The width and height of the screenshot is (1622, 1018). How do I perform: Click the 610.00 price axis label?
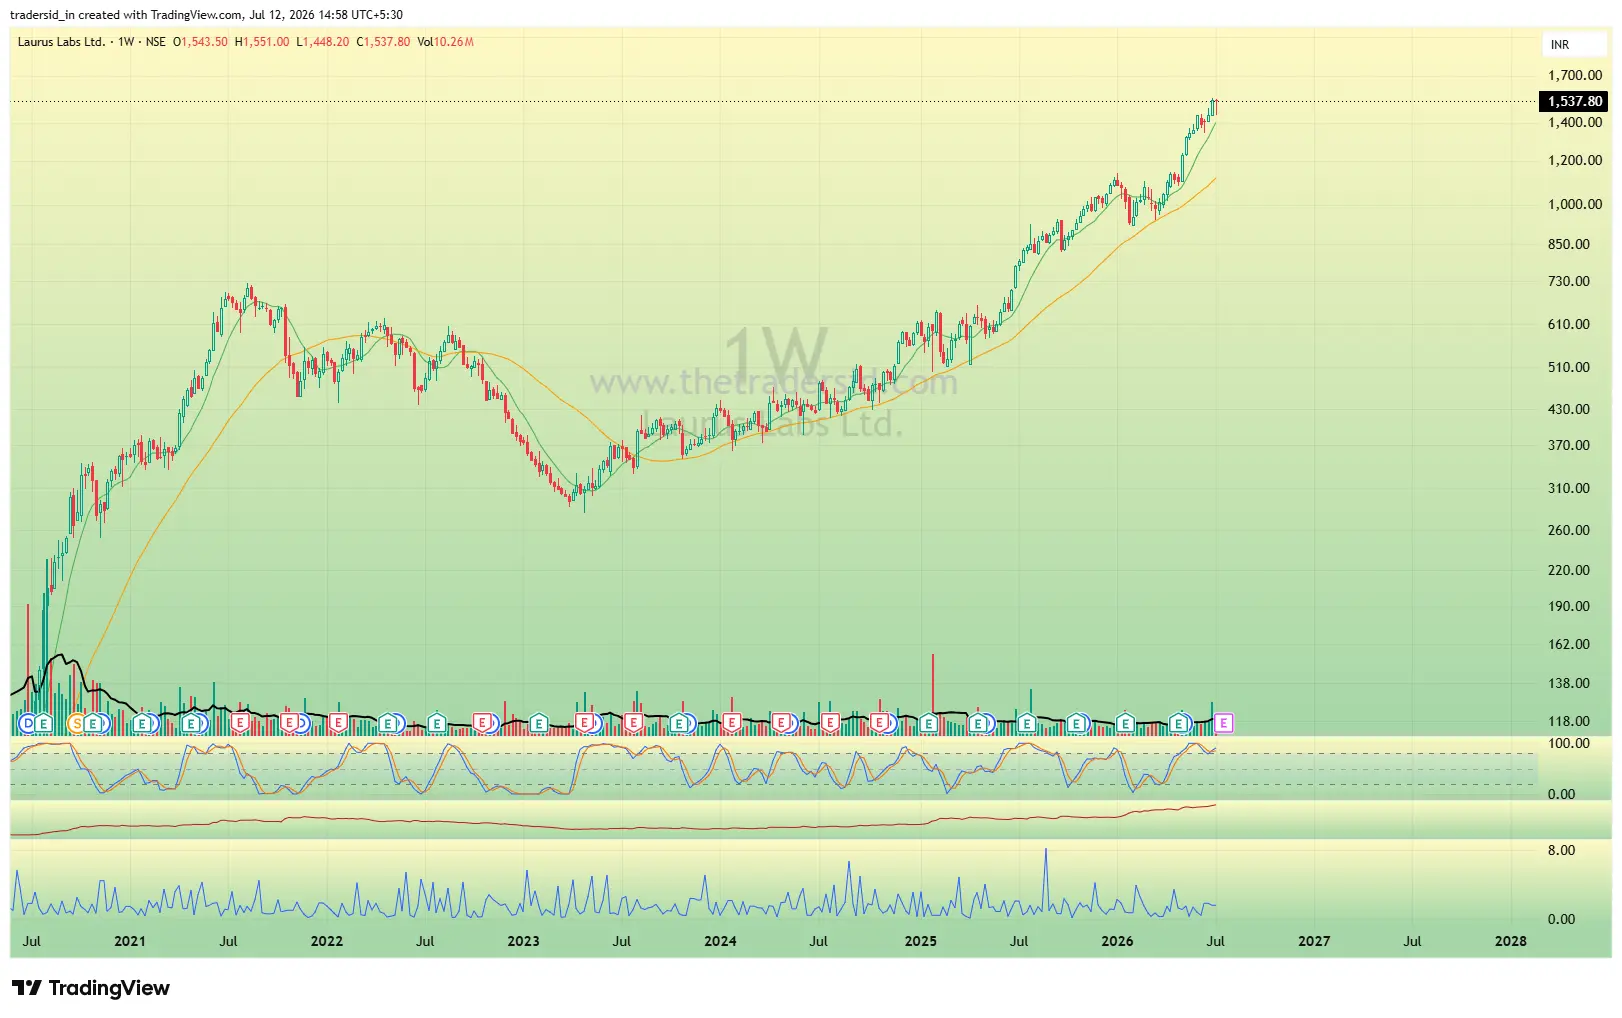click(1569, 324)
